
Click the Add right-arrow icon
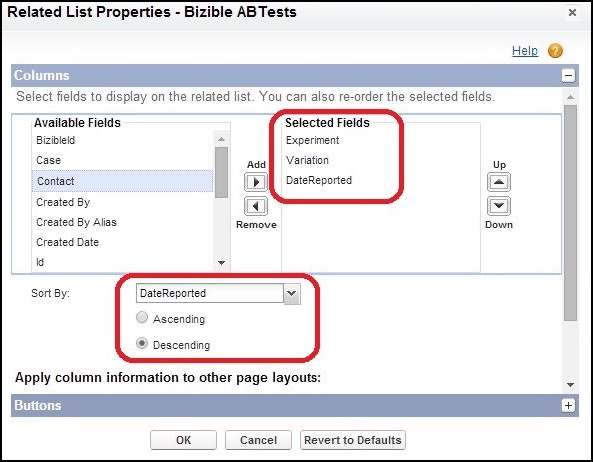[256, 182]
